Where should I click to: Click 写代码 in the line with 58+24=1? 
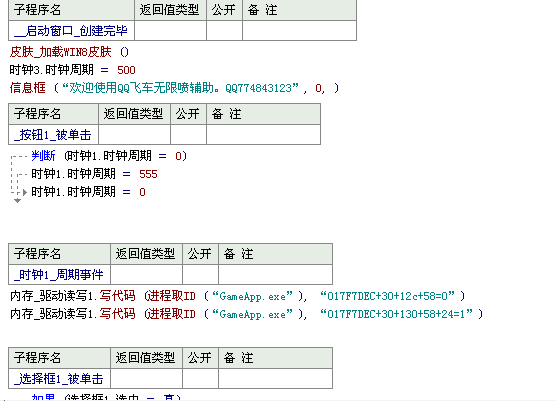117,314
